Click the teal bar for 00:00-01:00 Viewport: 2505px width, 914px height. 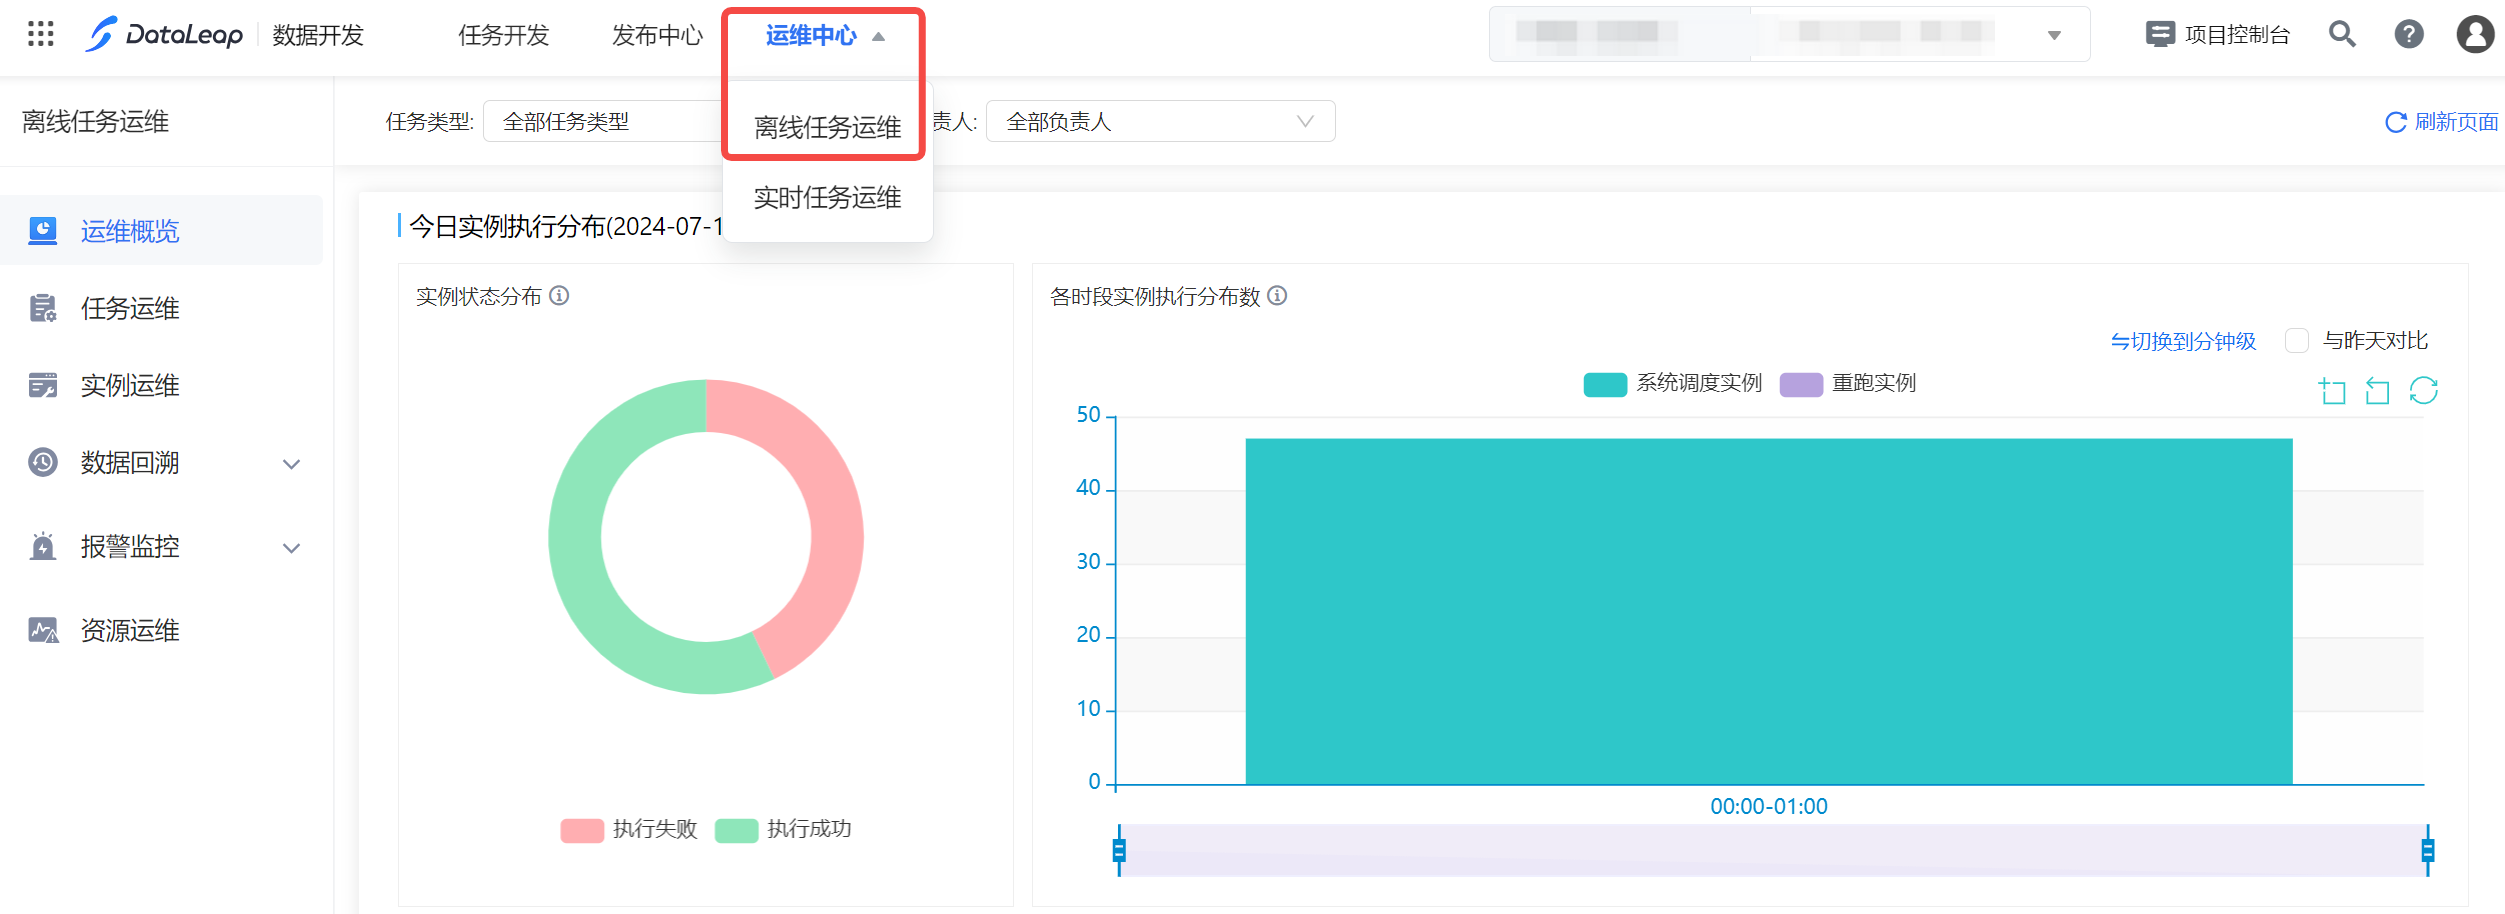[1768, 611]
